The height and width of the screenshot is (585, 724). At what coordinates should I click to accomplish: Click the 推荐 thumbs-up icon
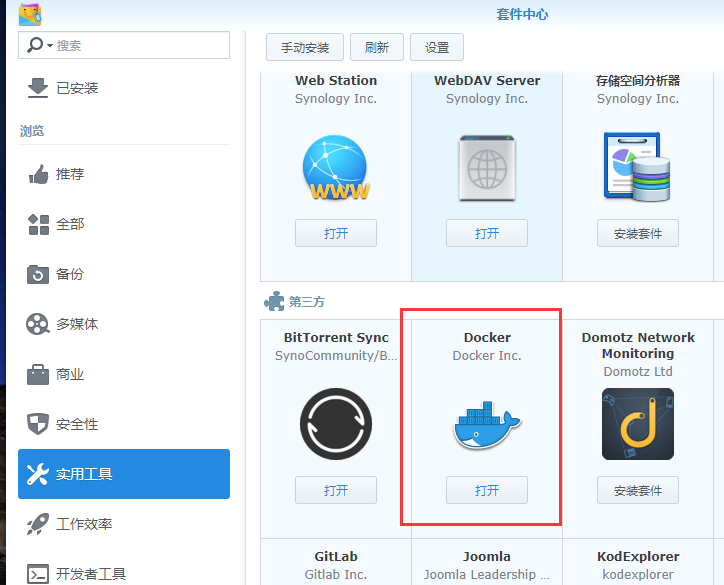[38, 174]
